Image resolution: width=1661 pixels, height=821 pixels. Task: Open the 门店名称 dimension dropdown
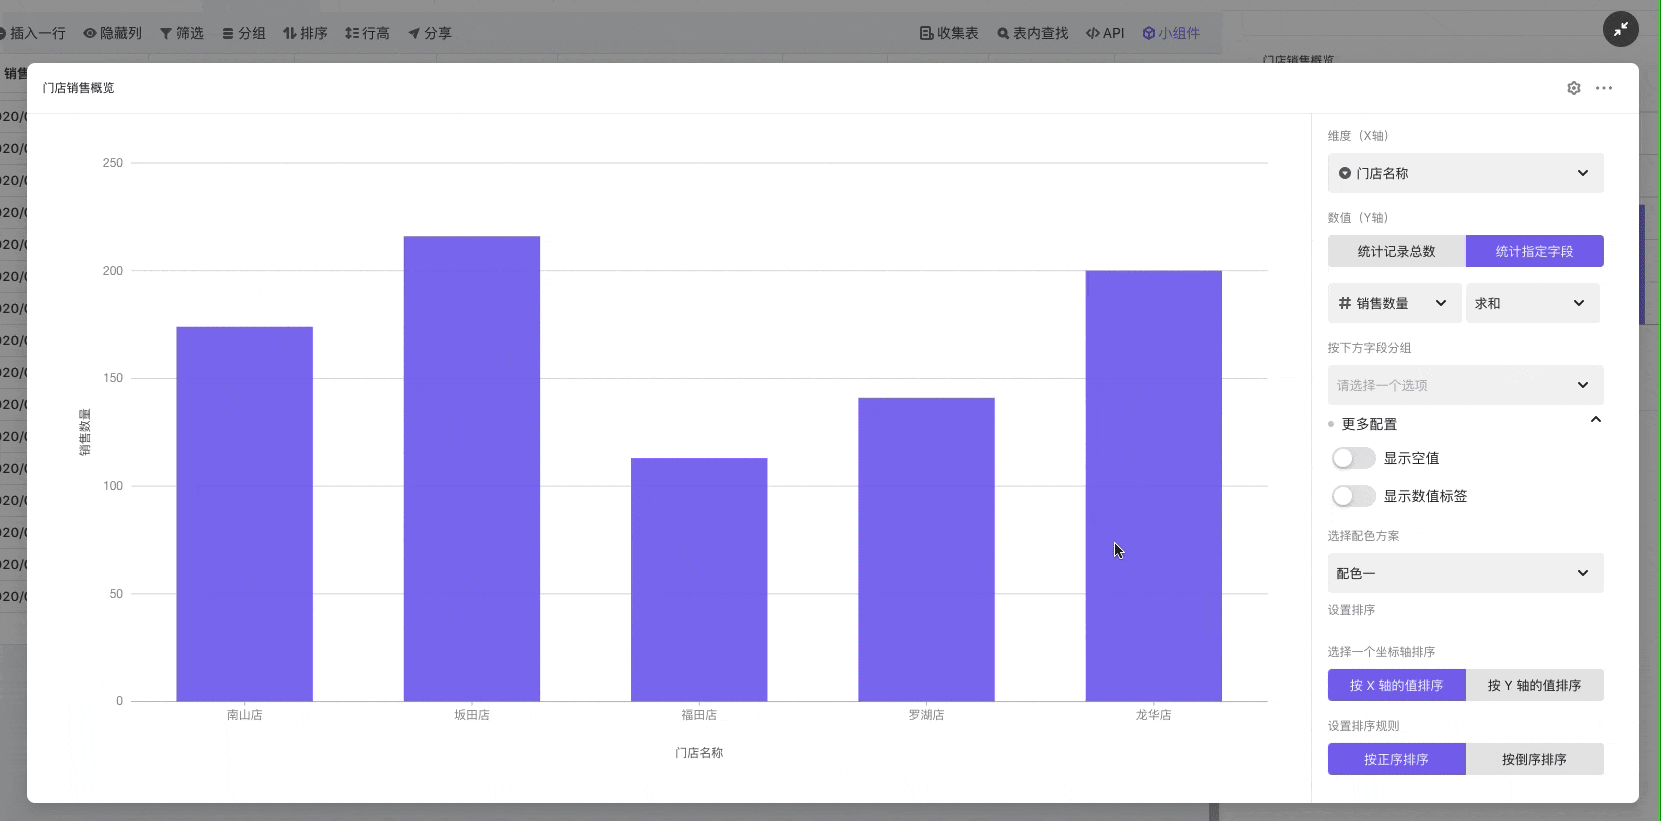pyautogui.click(x=1465, y=173)
